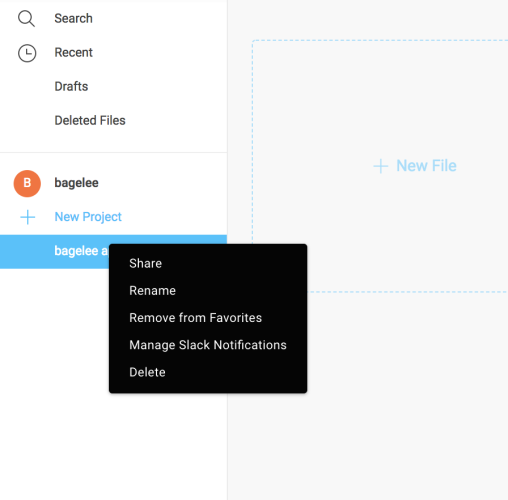Click the New Project plus icon
The width and height of the screenshot is (508, 500).
28,217
